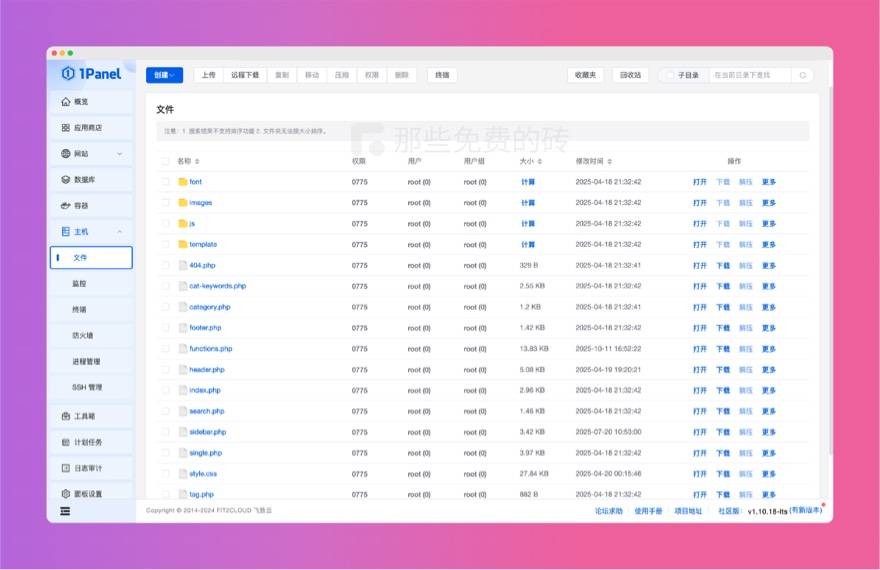Screen dimensions: 880x570
Task: Click the 上传 upload button
Action: [207, 75]
